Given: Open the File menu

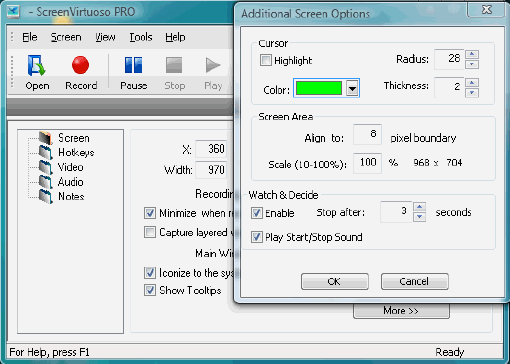Looking at the screenshot, I should pos(30,37).
